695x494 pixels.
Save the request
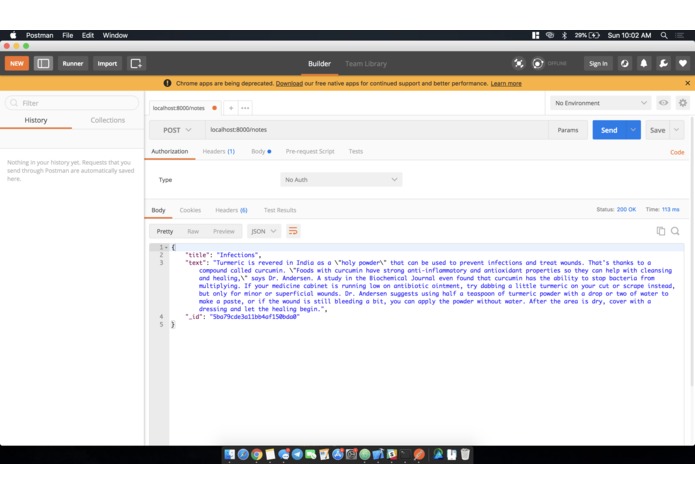pyautogui.click(x=657, y=130)
